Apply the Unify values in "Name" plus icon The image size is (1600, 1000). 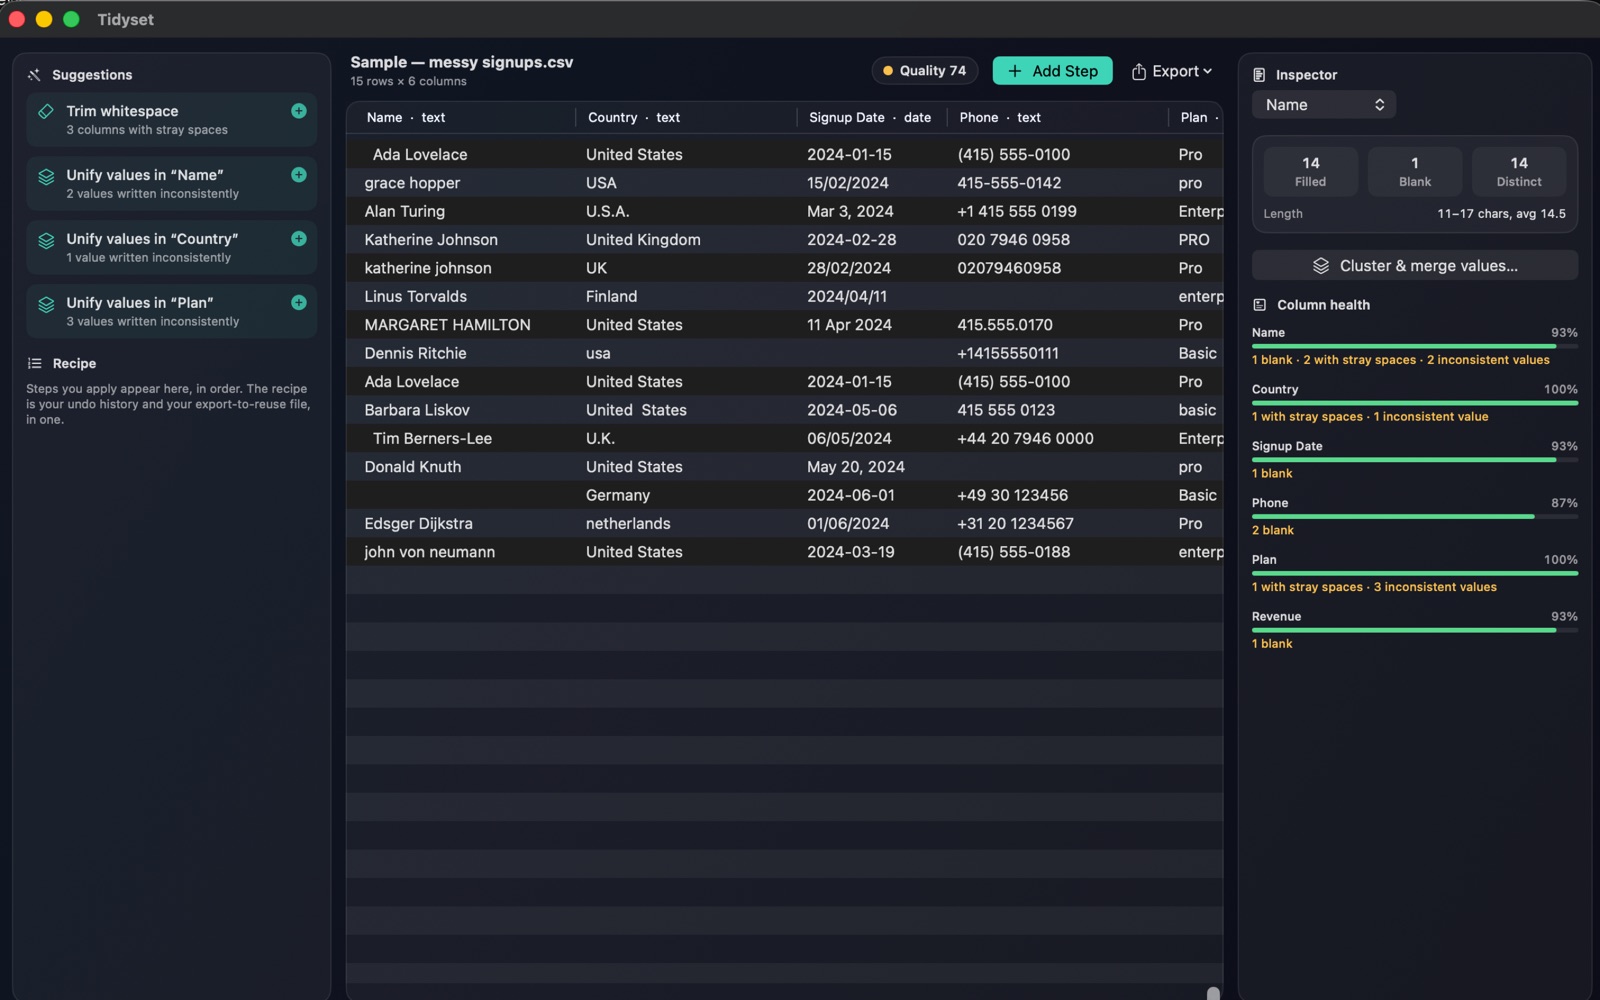click(298, 175)
